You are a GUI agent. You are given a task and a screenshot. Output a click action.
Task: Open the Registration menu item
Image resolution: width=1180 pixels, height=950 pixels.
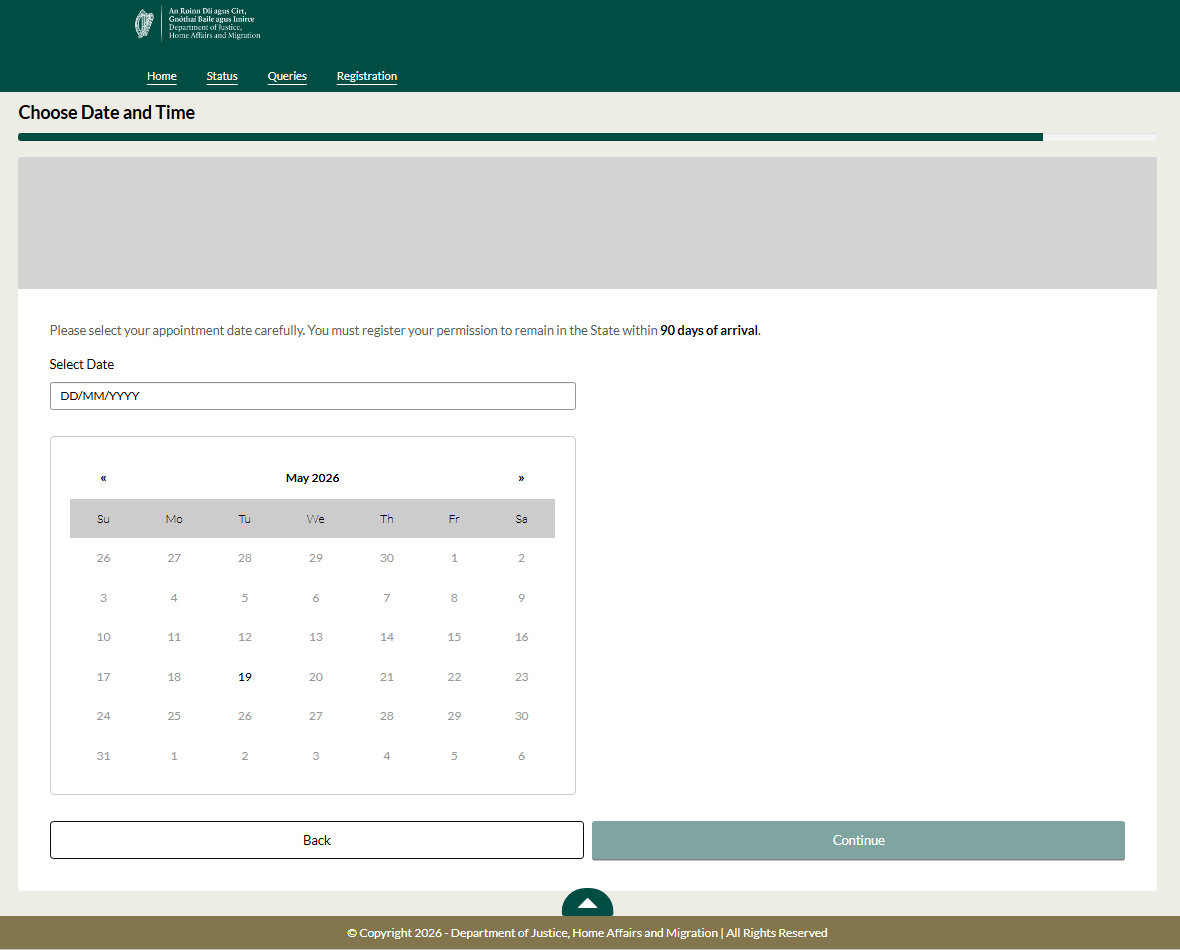[x=366, y=76]
